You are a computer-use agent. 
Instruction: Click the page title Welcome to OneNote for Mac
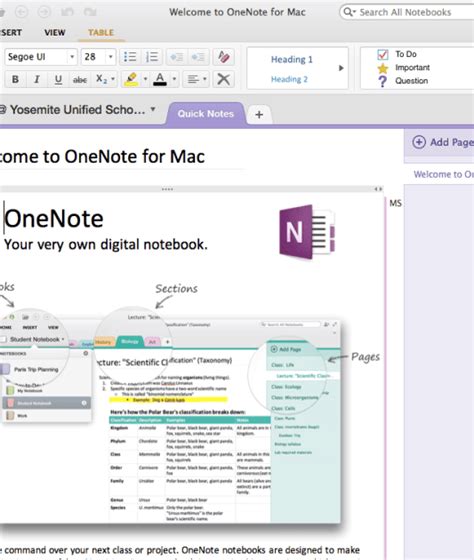coord(103,156)
